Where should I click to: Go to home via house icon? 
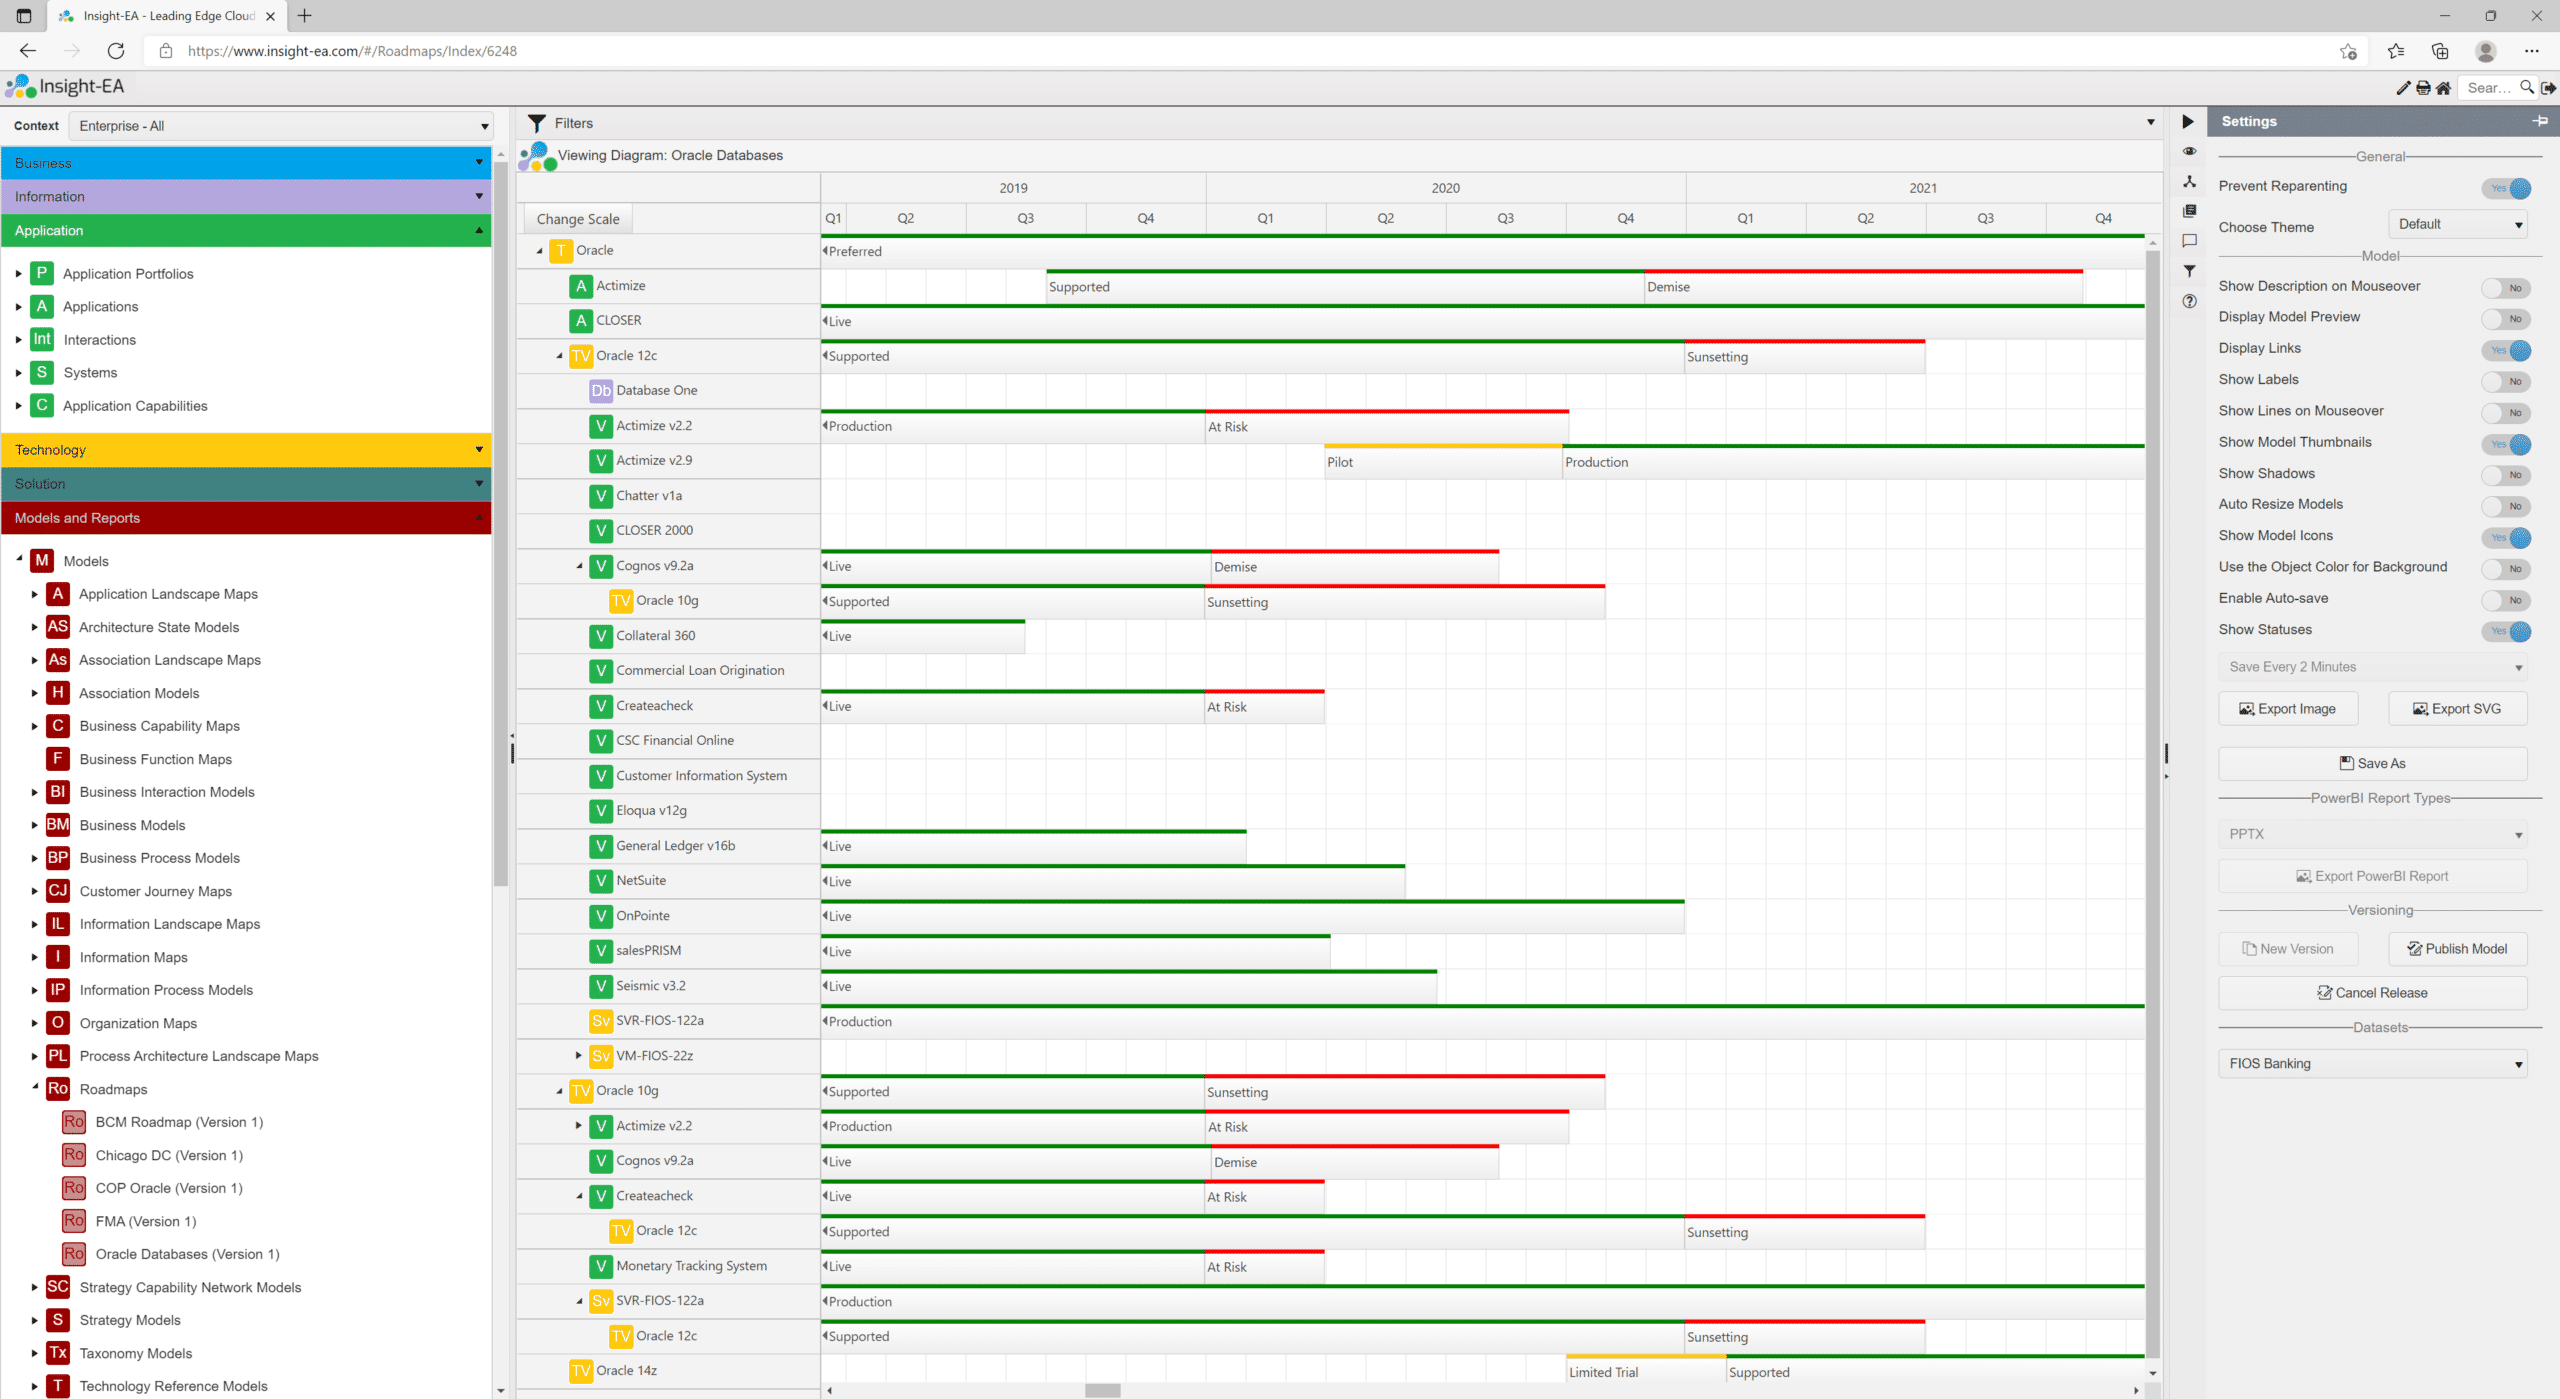(2443, 88)
